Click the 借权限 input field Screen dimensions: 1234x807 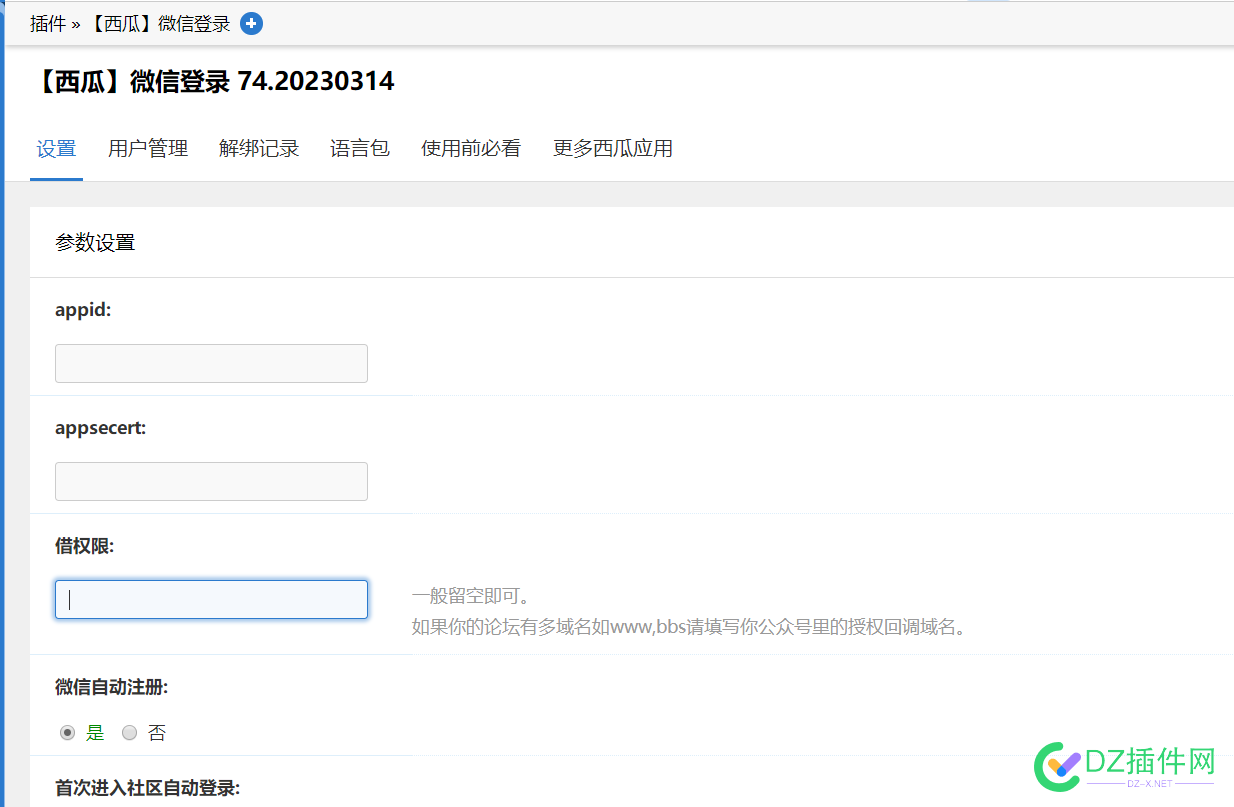click(x=211, y=599)
